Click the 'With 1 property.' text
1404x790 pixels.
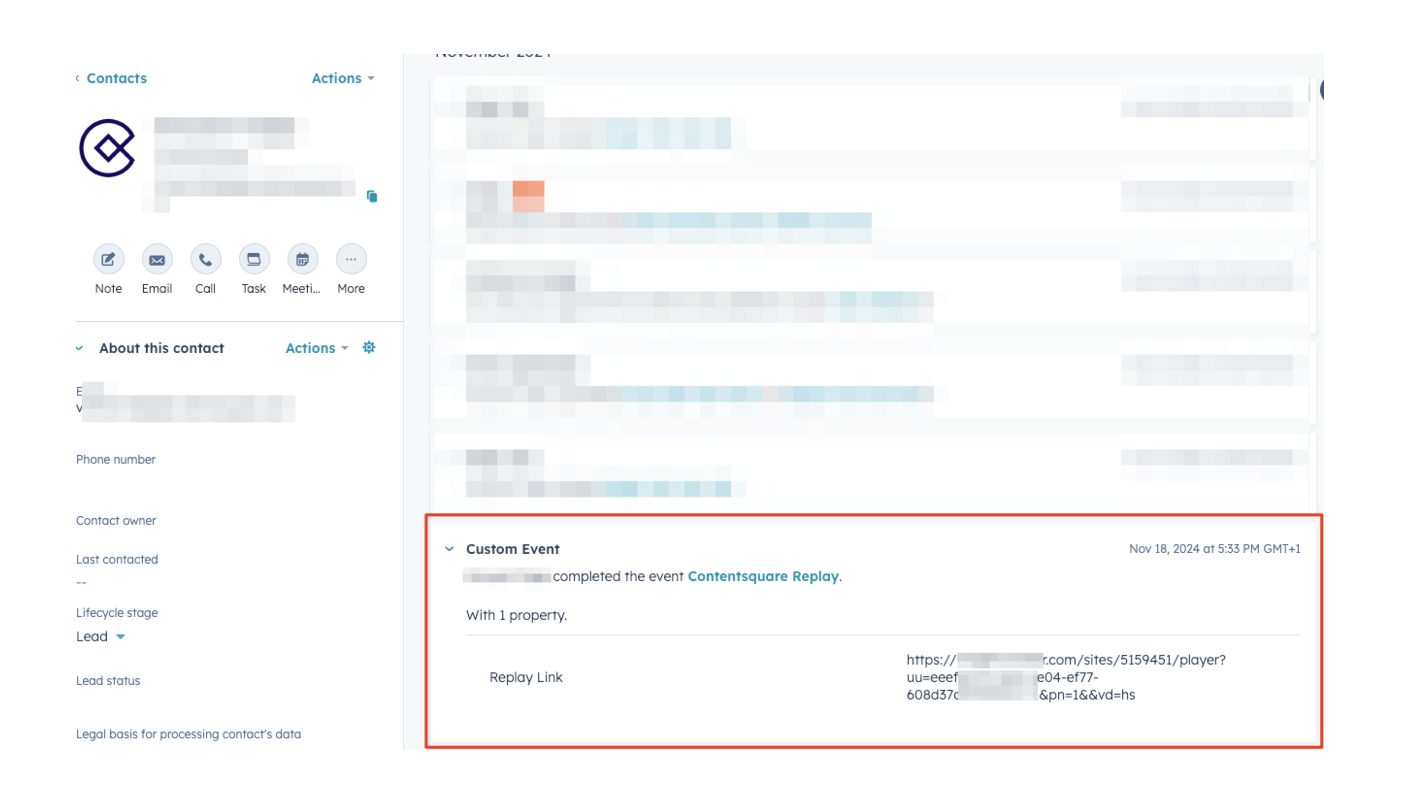point(516,615)
